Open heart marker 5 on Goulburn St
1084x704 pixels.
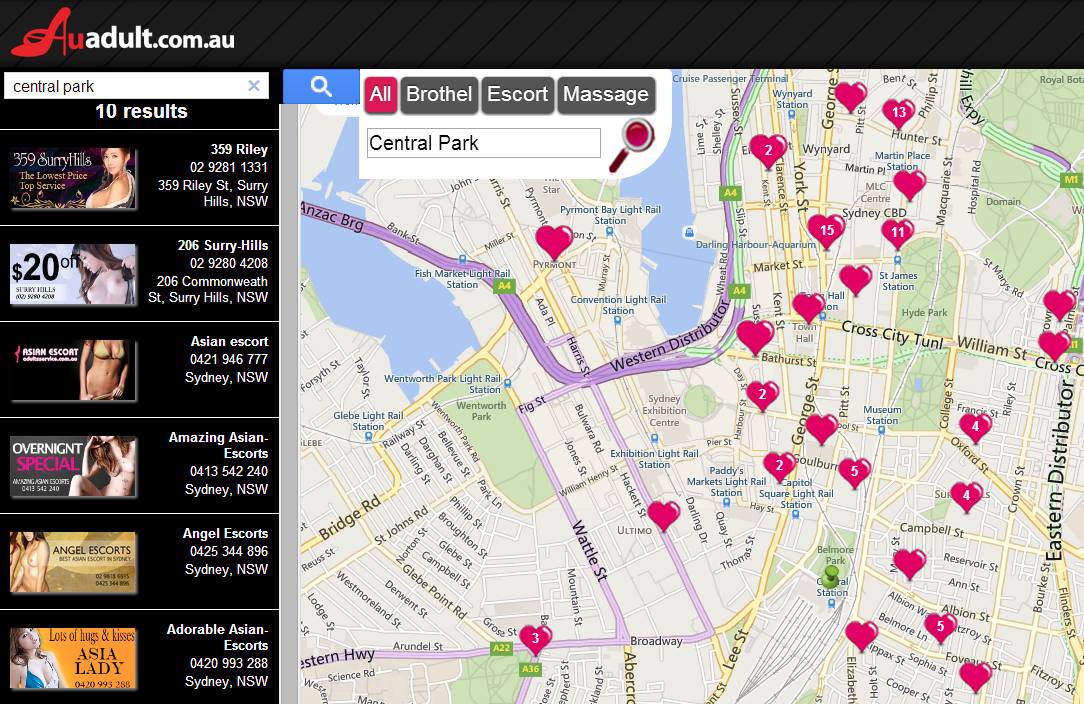854,473
